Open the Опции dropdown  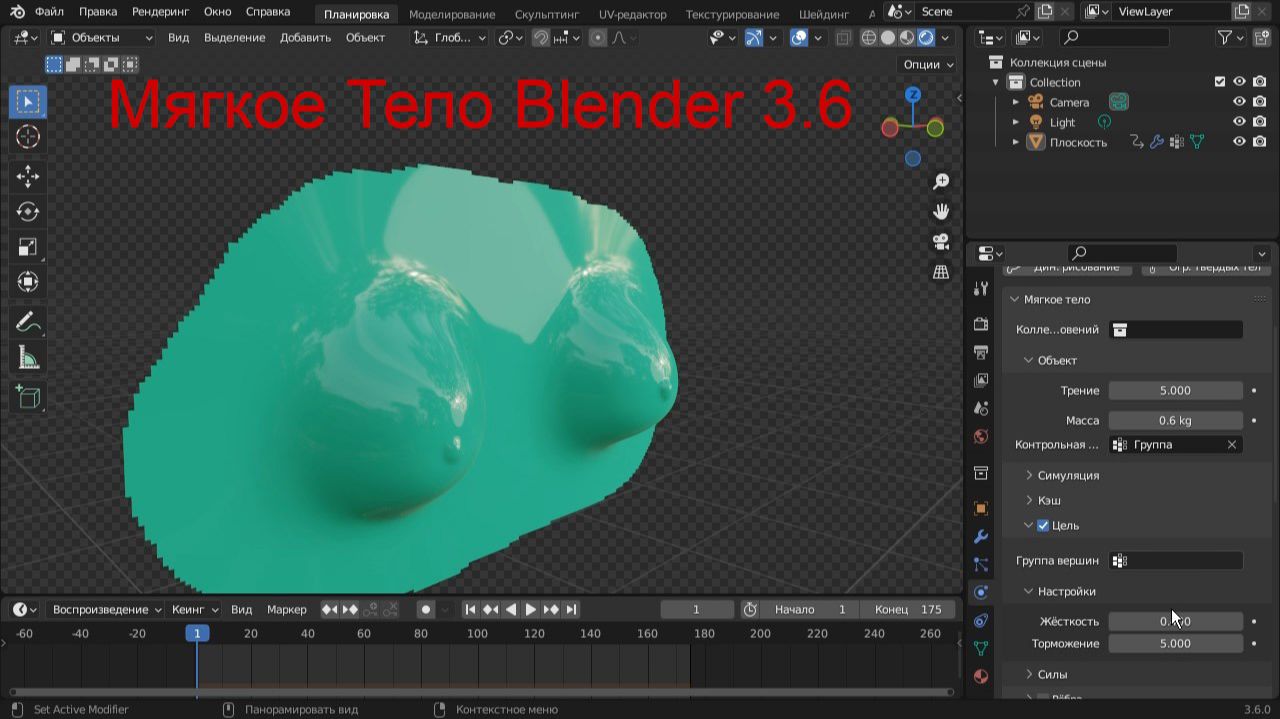click(x=929, y=64)
